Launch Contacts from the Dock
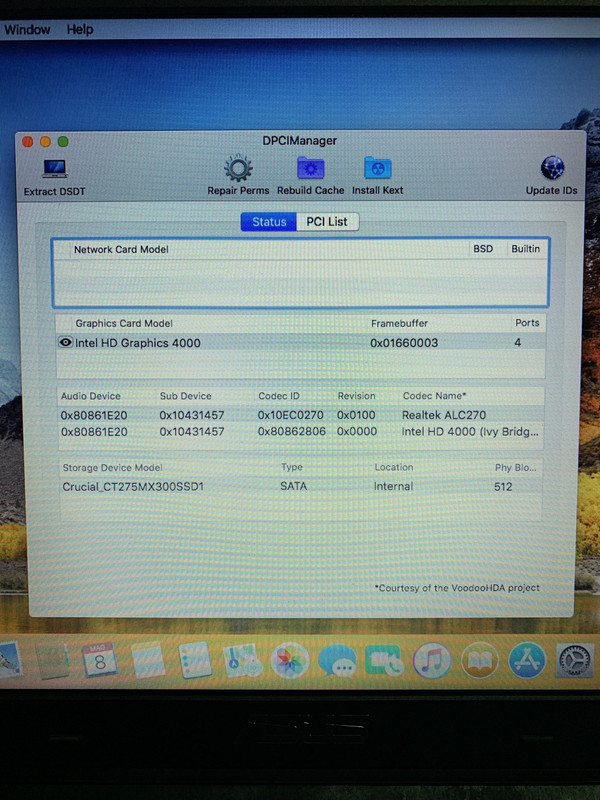The image size is (600, 800). pos(52,661)
